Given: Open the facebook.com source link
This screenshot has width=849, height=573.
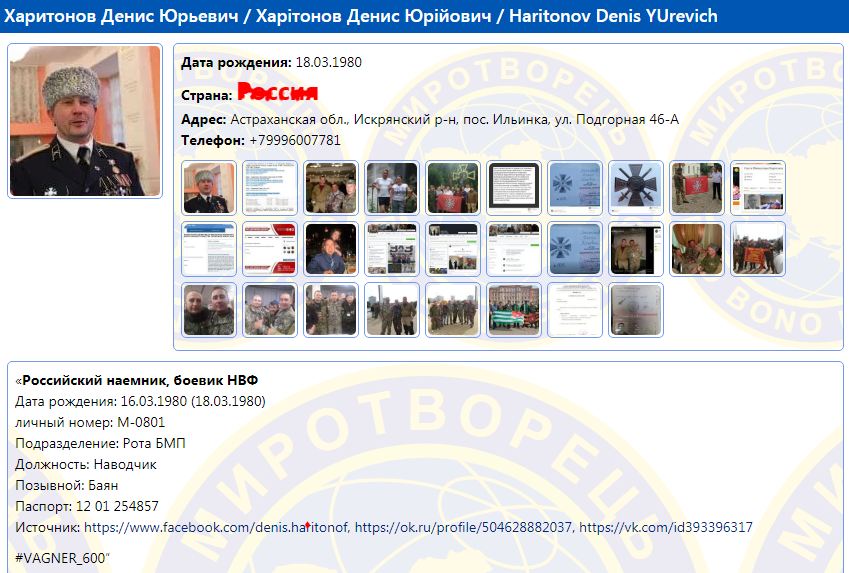Looking at the screenshot, I should (216, 527).
